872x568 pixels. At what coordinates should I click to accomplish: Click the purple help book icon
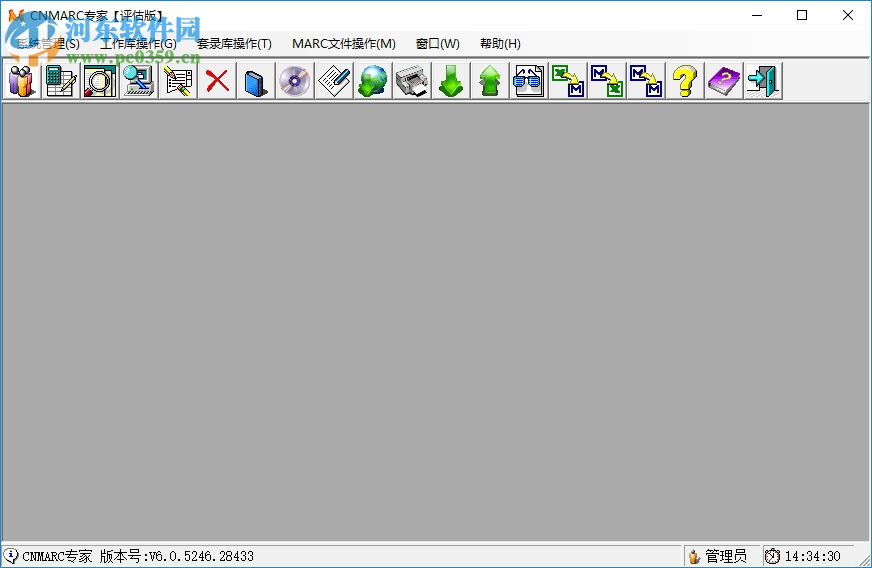coord(724,81)
